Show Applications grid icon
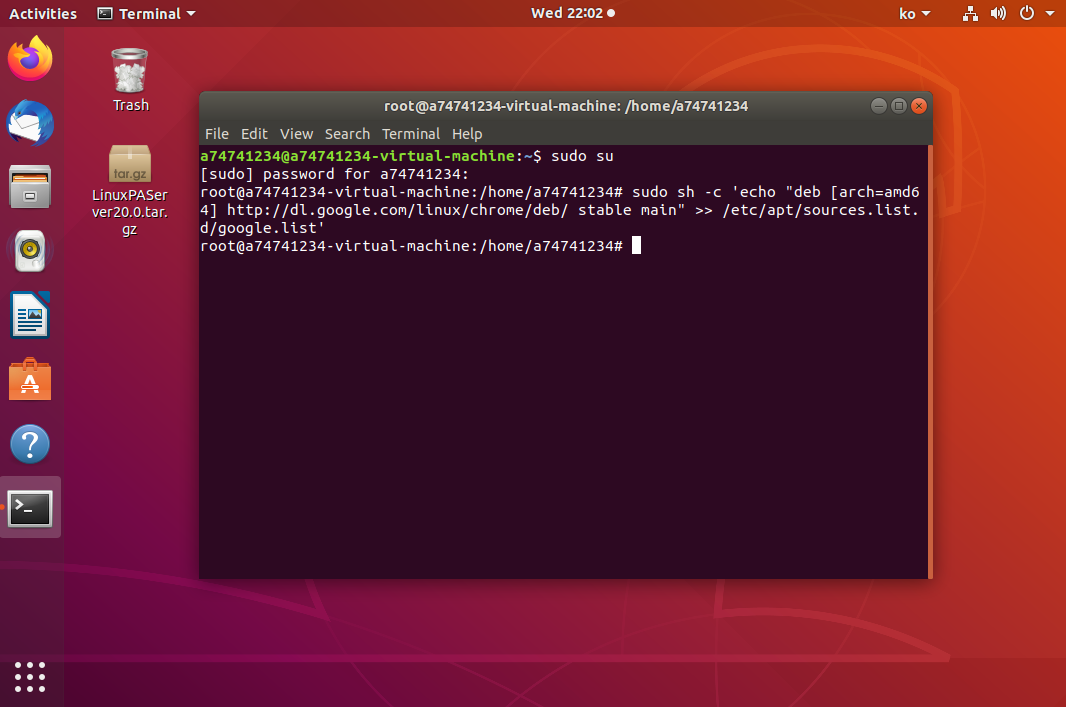1066x707 pixels. click(x=30, y=677)
